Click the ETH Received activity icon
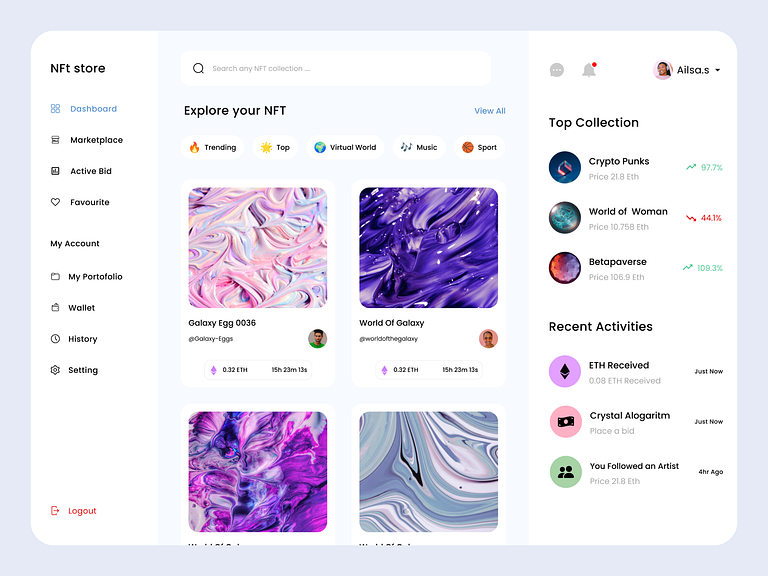768x576 pixels. pyautogui.click(x=565, y=372)
